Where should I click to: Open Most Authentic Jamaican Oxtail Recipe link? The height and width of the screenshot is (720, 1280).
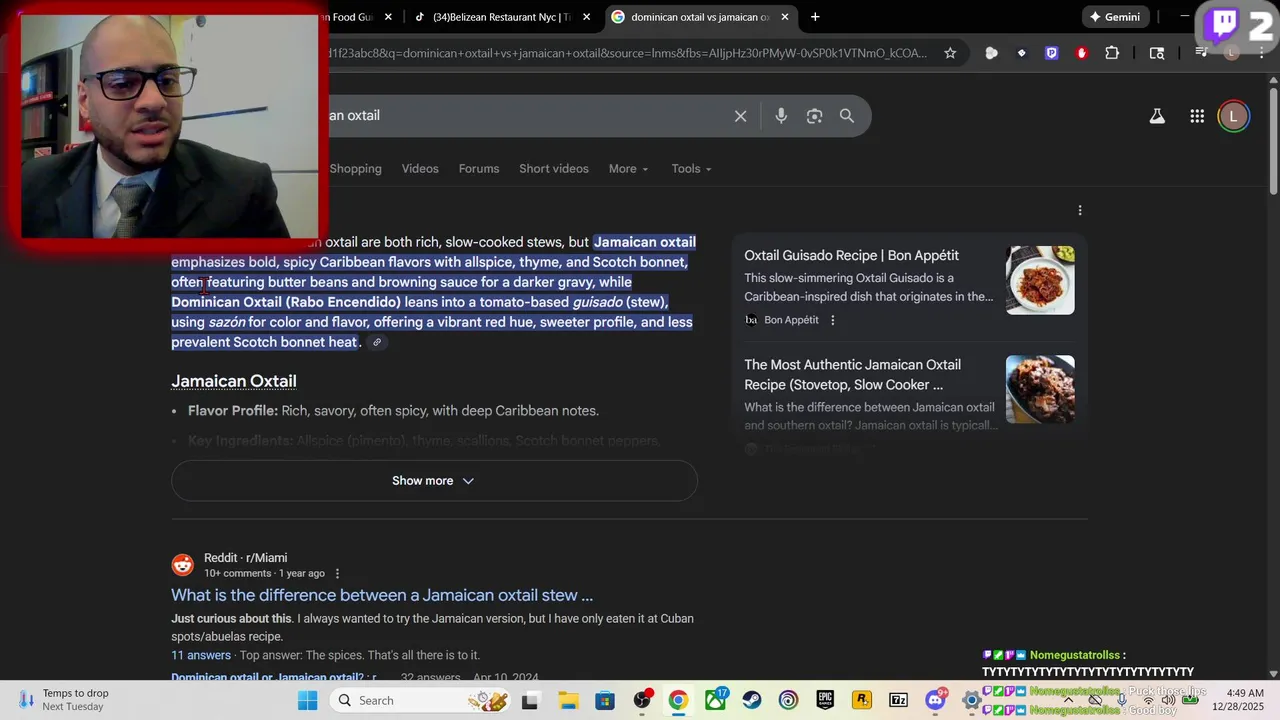pyautogui.click(x=852, y=375)
